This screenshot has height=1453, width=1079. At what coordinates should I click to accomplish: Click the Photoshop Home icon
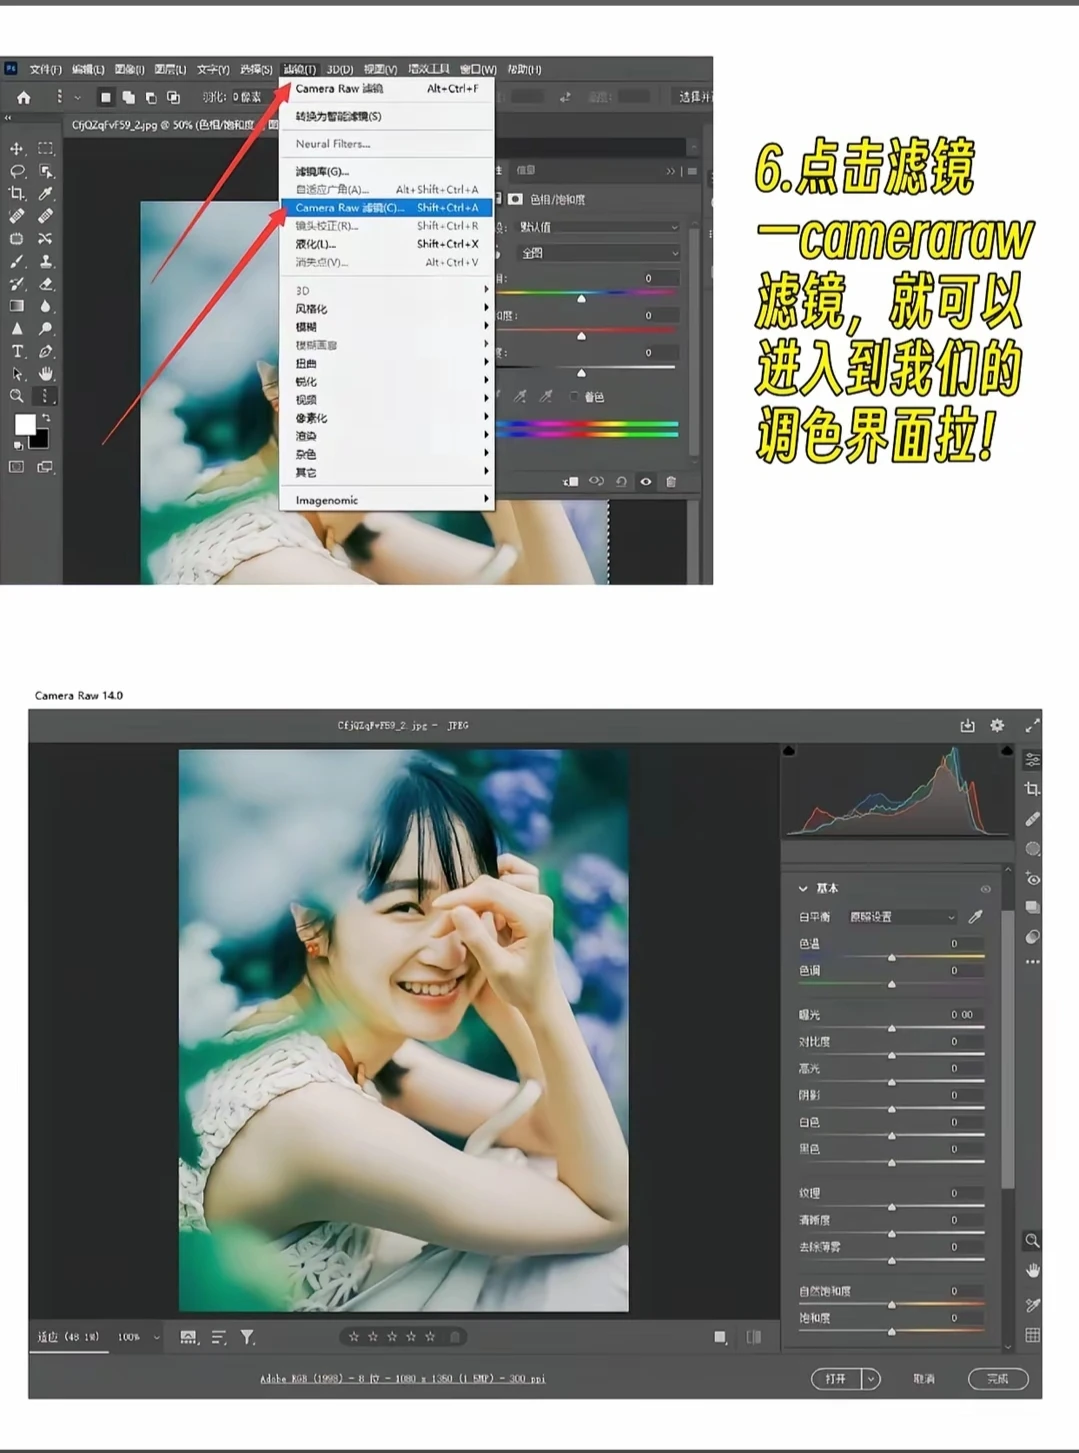[23, 97]
